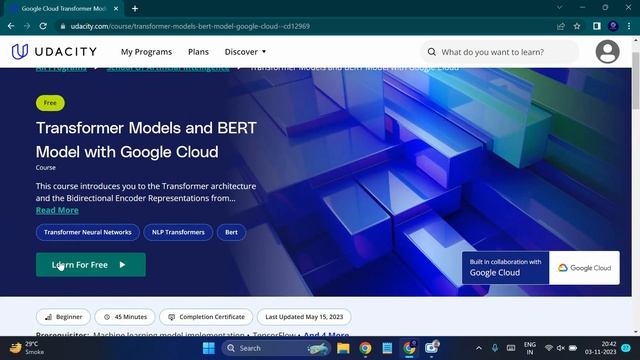This screenshot has height=360, width=640.
Task: Click the Learn For Free button
Action: 91,264
